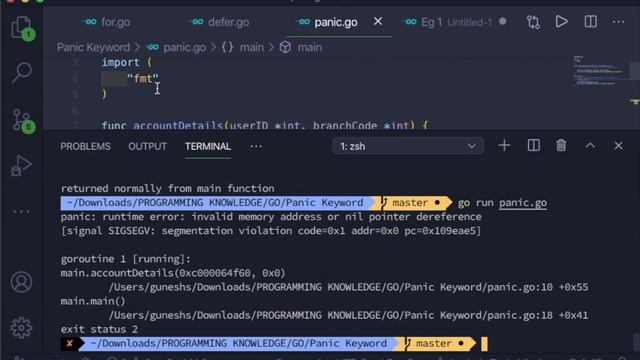Split the terminal pane
The width and height of the screenshot is (640, 360).
[x=533, y=146]
